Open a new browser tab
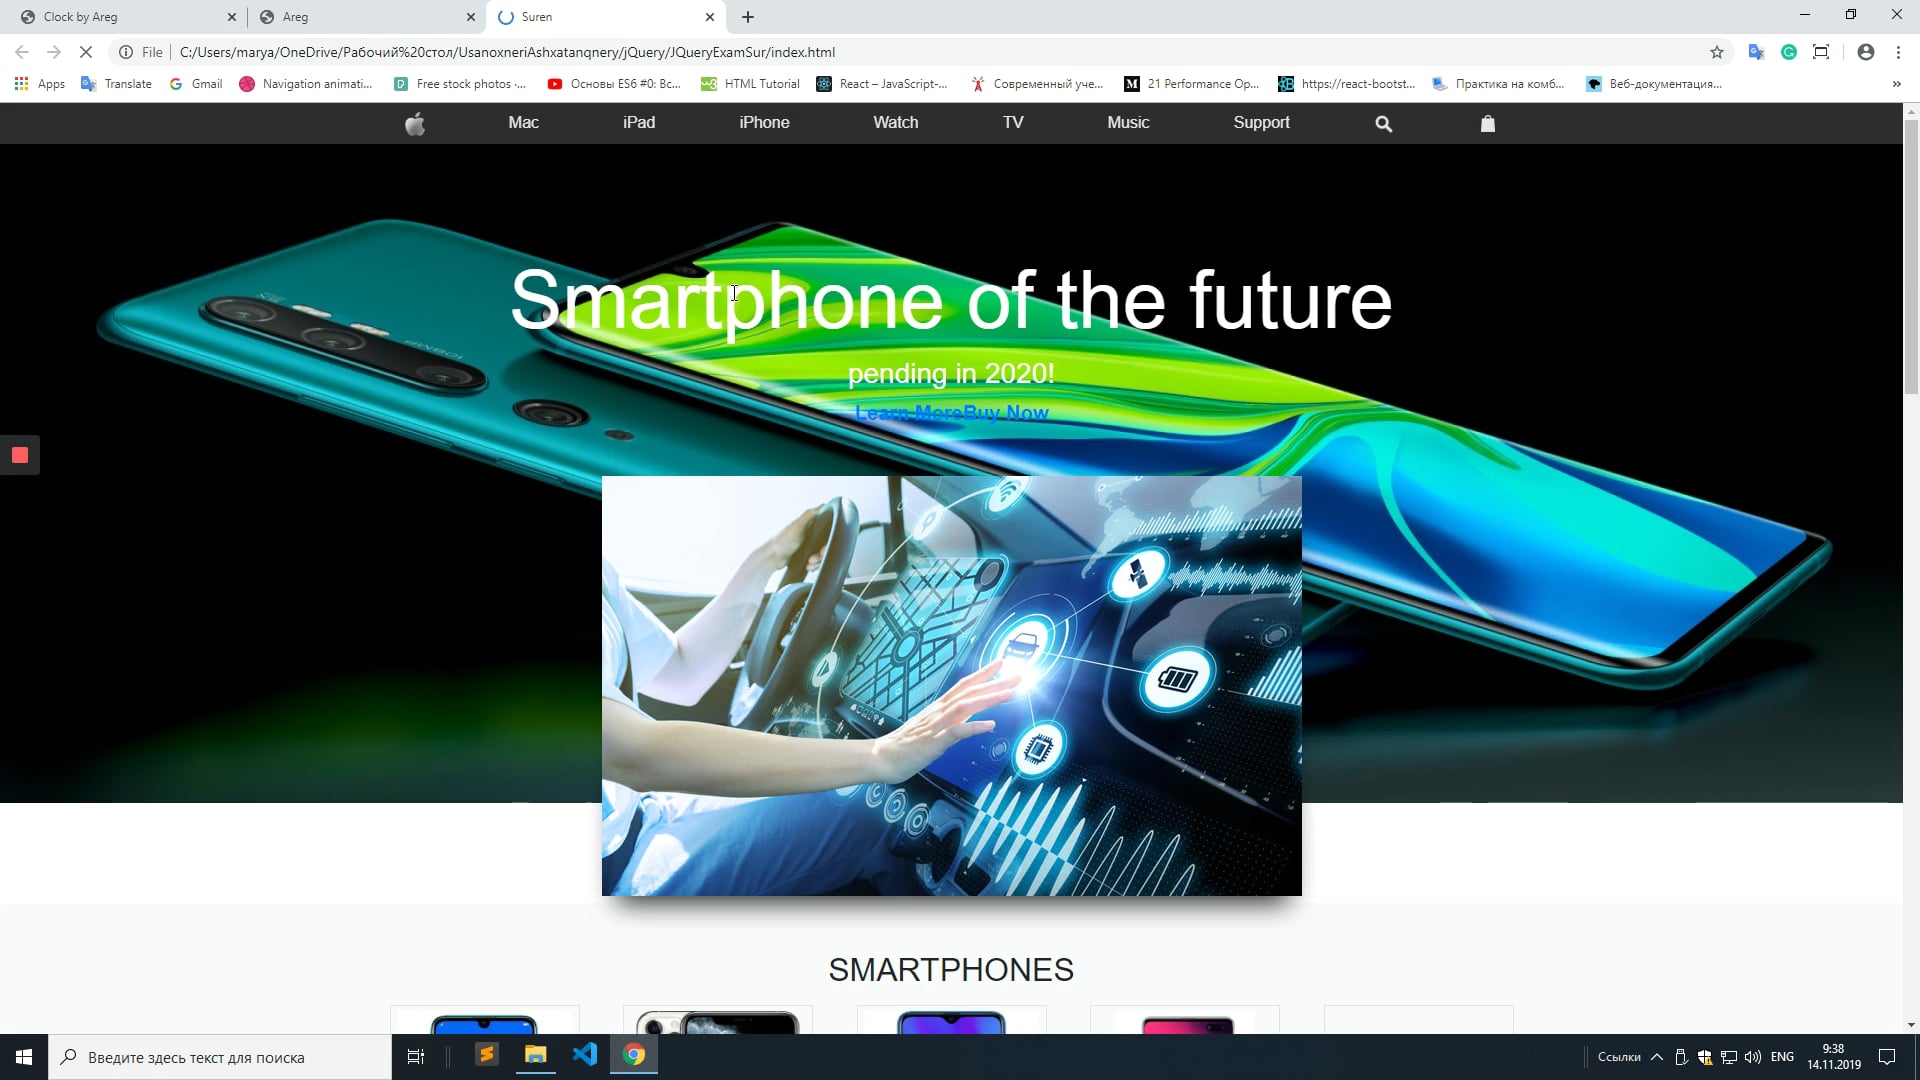The width and height of the screenshot is (1920, 1080). pyautogui.click(x=748, y=17)
